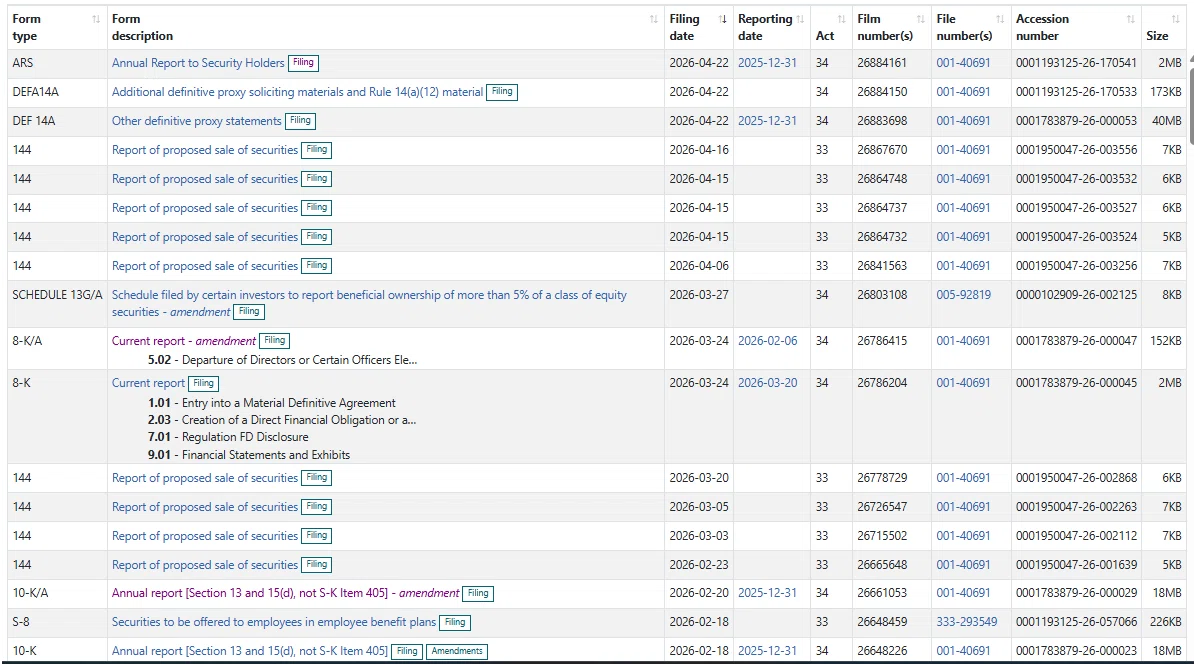Select the 173KB size value
Screen dimensions: 1196x666
click(1165, 92)
